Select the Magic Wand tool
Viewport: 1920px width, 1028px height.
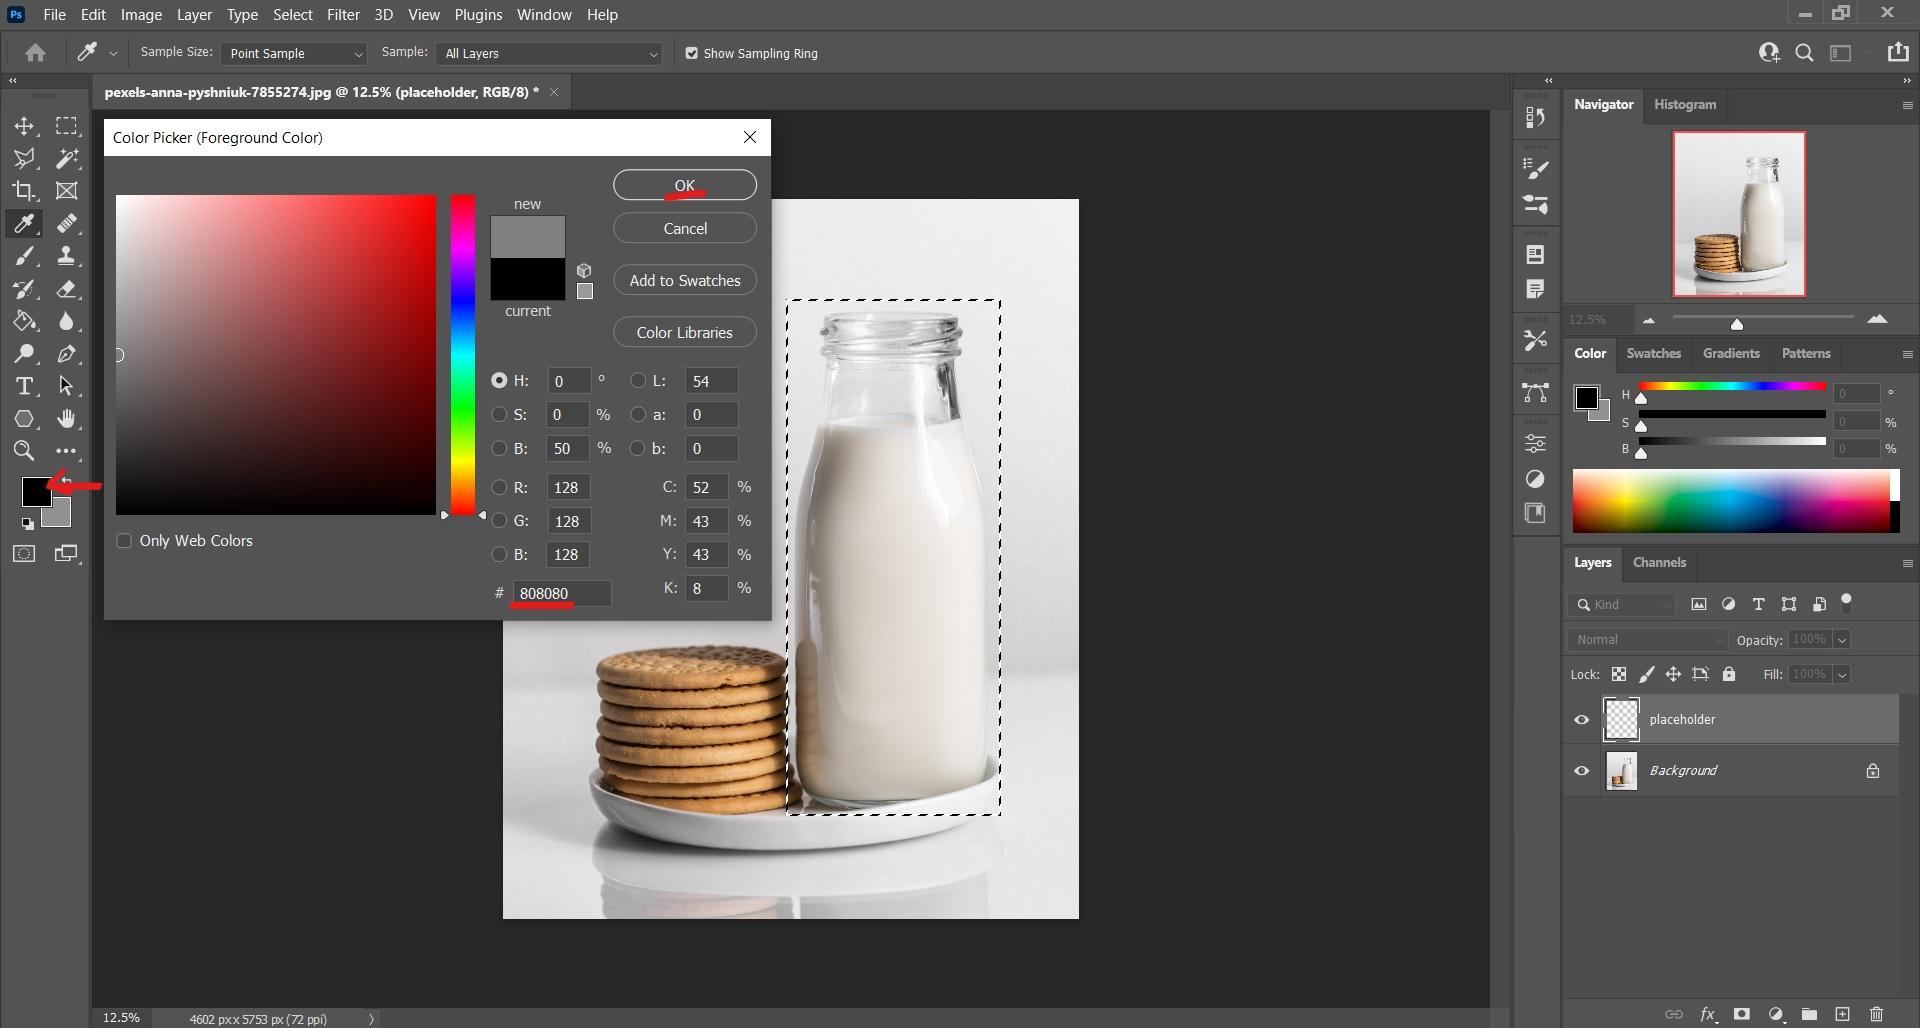(67, 158)
